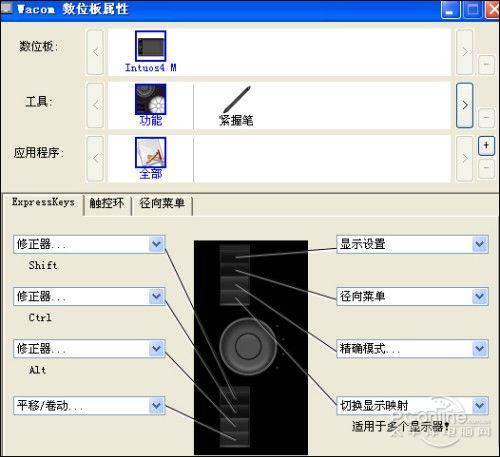Open the 修正器 dropdown above Shift
500x457 pixels.
click(89, 244)
